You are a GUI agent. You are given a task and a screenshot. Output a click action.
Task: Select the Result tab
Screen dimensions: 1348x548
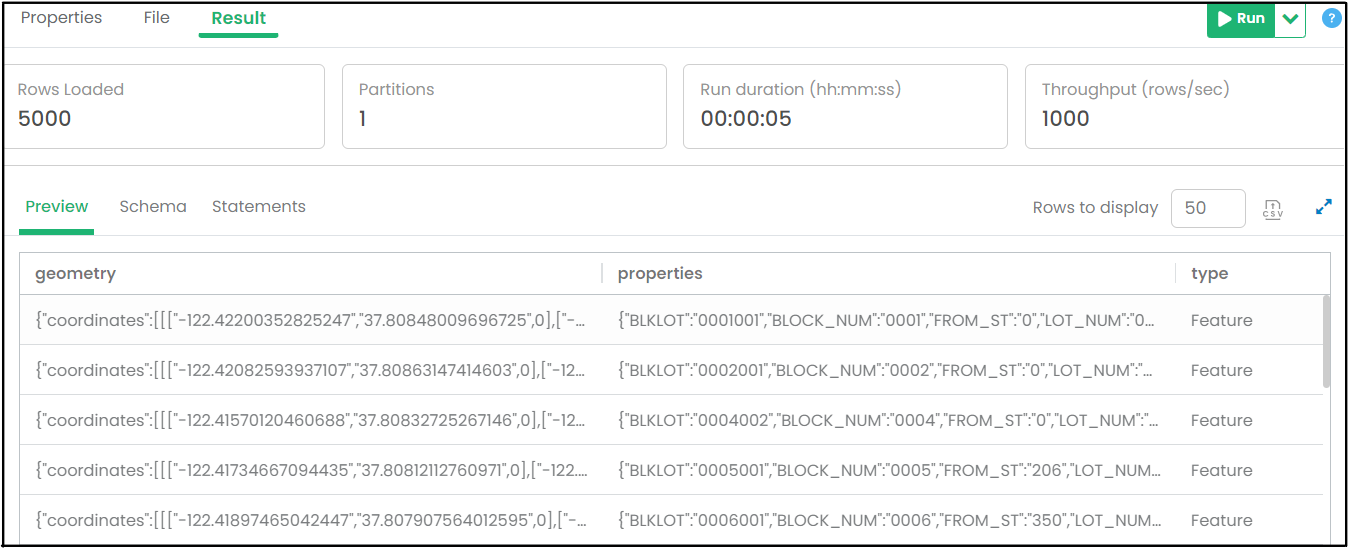pyautogui.click(x=239, y=18)
